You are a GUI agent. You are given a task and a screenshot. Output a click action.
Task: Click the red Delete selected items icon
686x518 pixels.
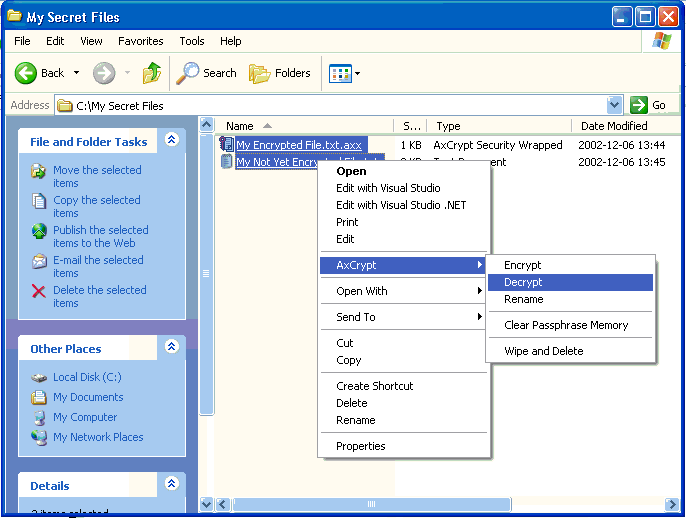click(x=39, y=291)
